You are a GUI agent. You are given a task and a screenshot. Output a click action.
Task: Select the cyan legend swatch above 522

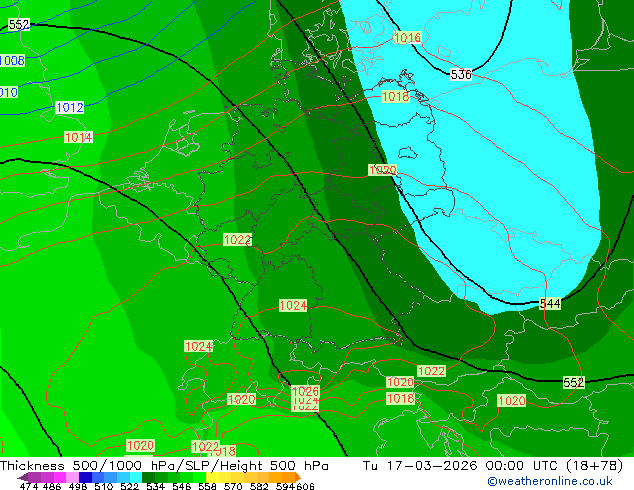[135, 477]
